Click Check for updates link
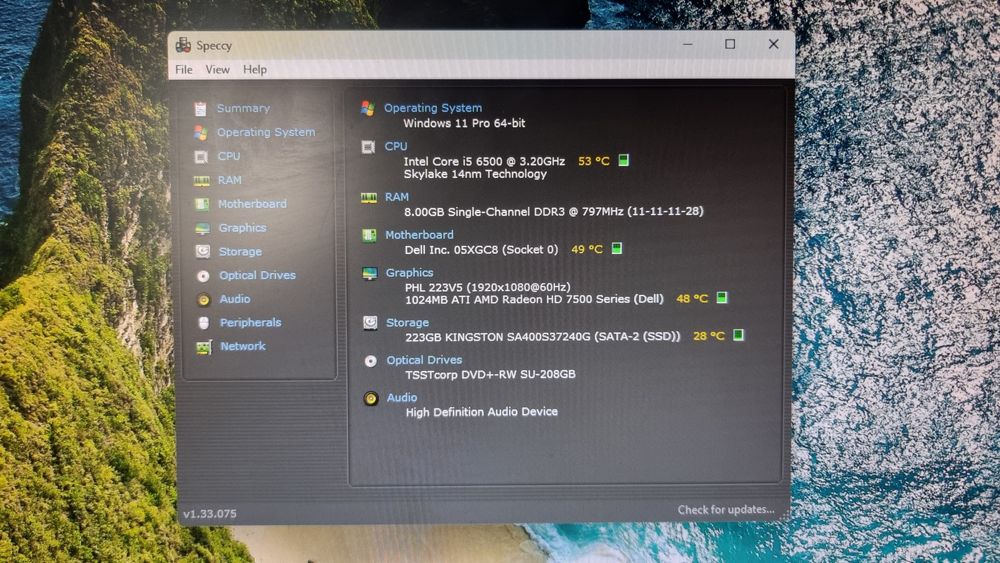Image resolution: width=1000 pixels, height=563 pixels. click(726, 509)
